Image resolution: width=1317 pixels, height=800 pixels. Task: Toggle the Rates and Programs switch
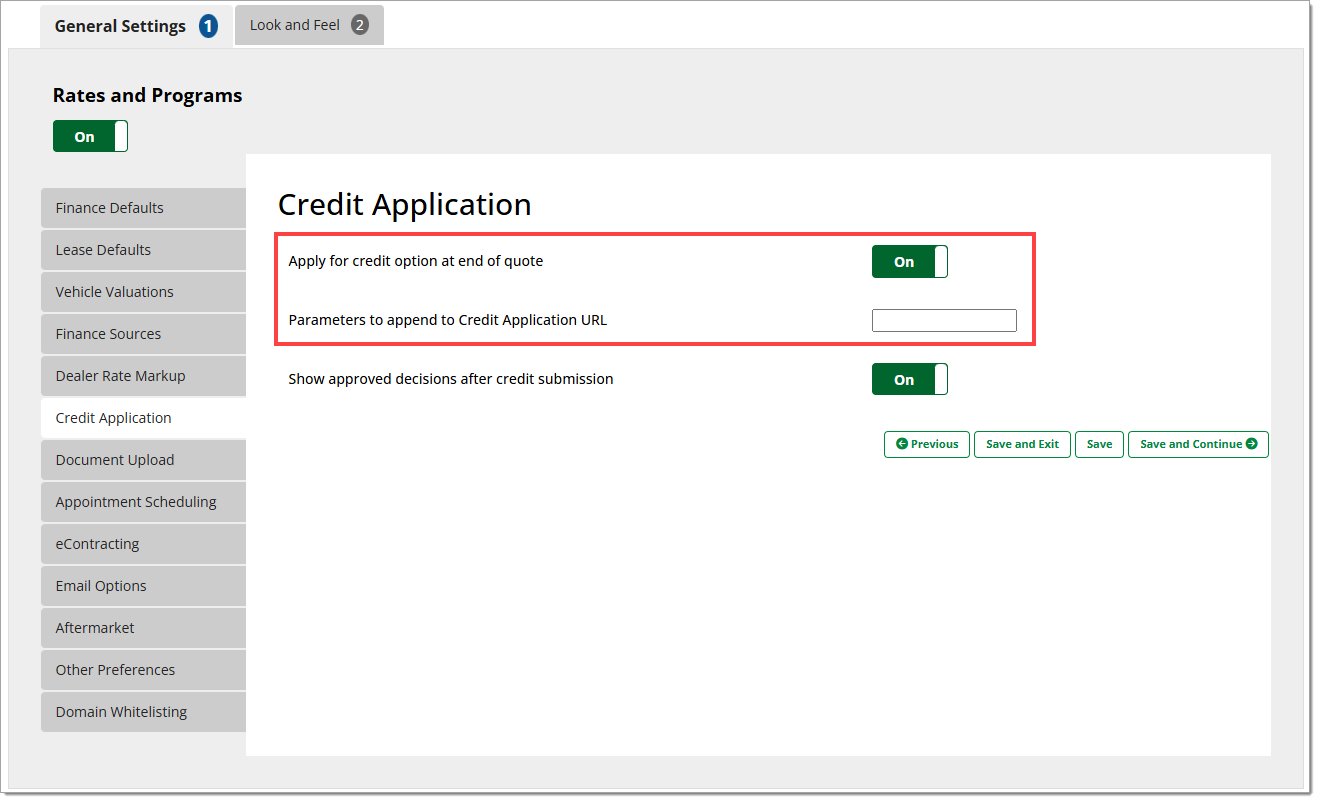pyautogui.click(x=90, y=137)
